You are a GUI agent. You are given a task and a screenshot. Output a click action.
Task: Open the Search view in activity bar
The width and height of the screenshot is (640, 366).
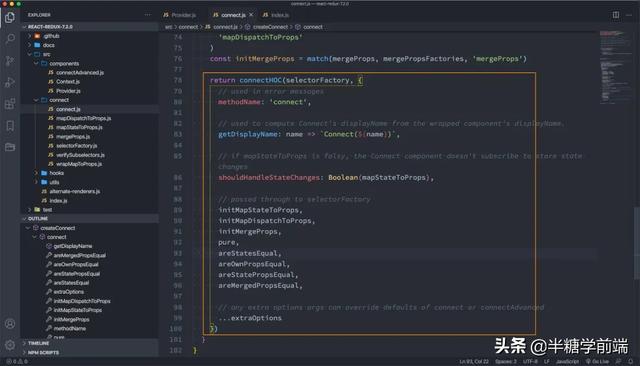click(10, 39)
